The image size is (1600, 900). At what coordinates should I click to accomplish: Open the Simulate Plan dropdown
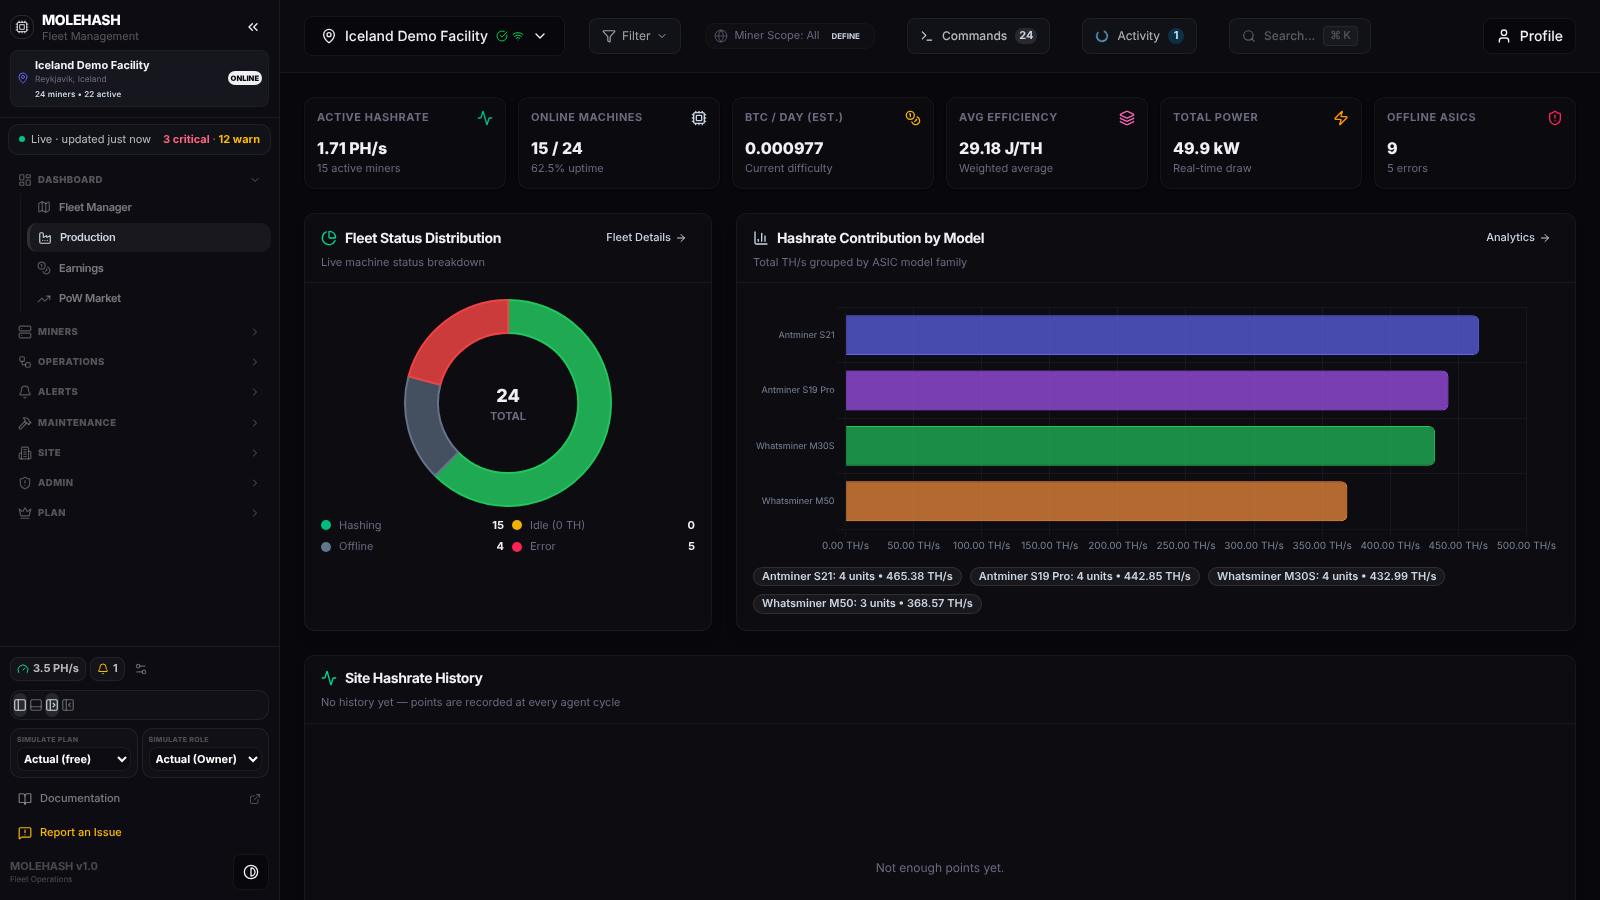point(75,760)
